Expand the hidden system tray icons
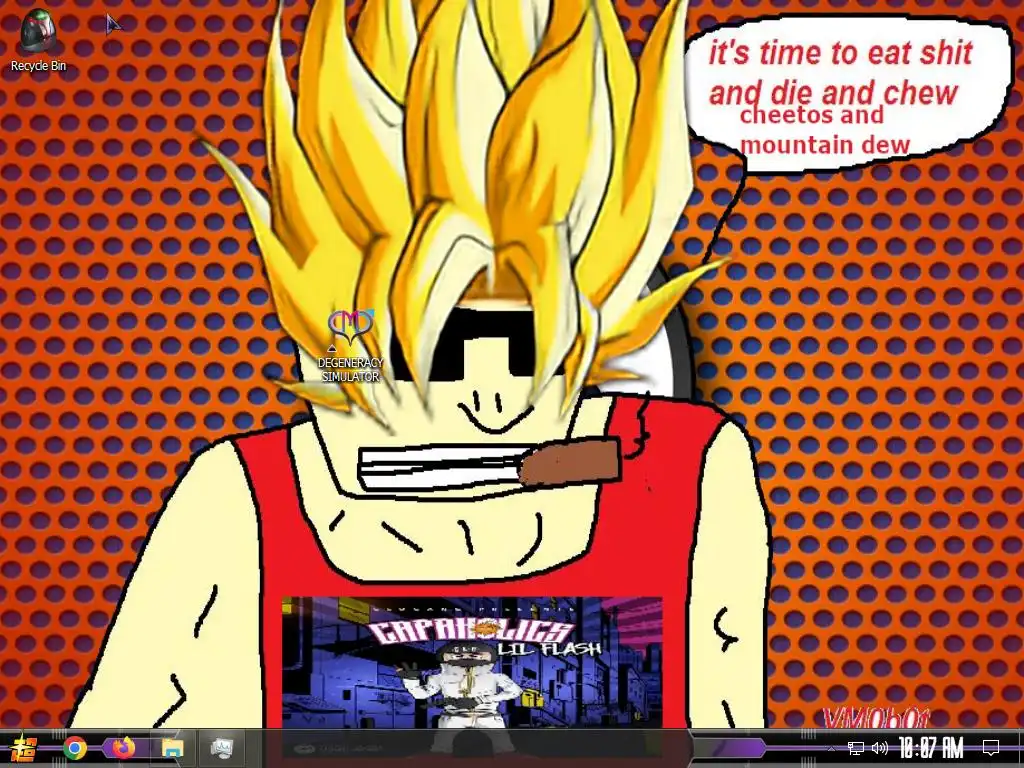Image resolution: width=1024 pixels, height=768 pixels. tap(831, 748)
